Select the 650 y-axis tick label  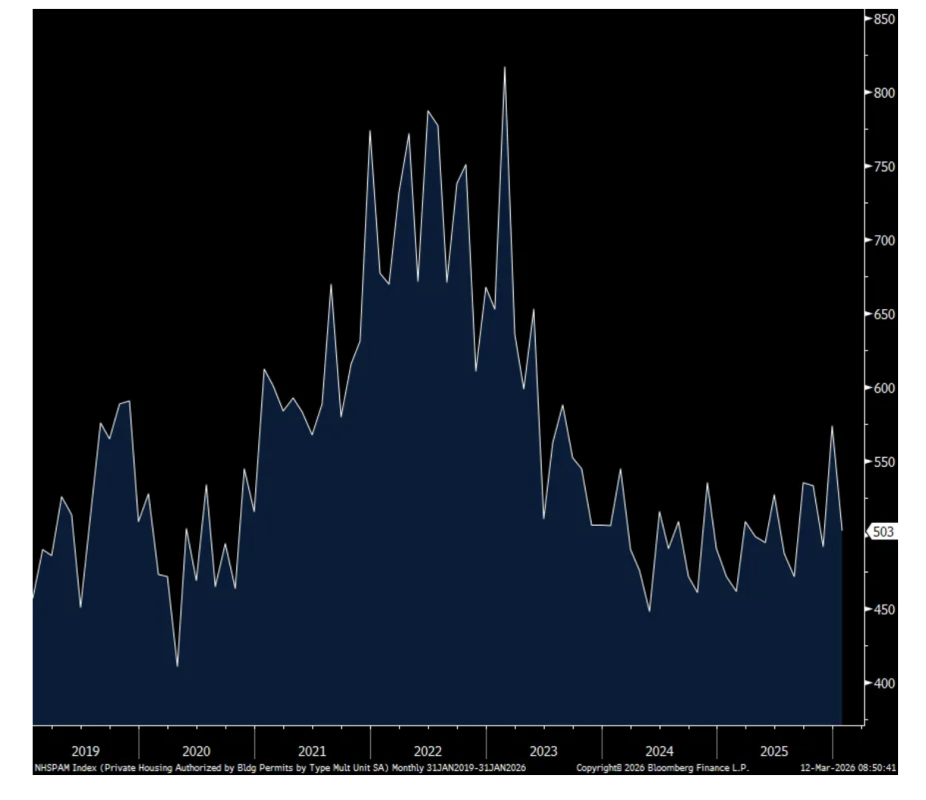click(x=882, y=314)
